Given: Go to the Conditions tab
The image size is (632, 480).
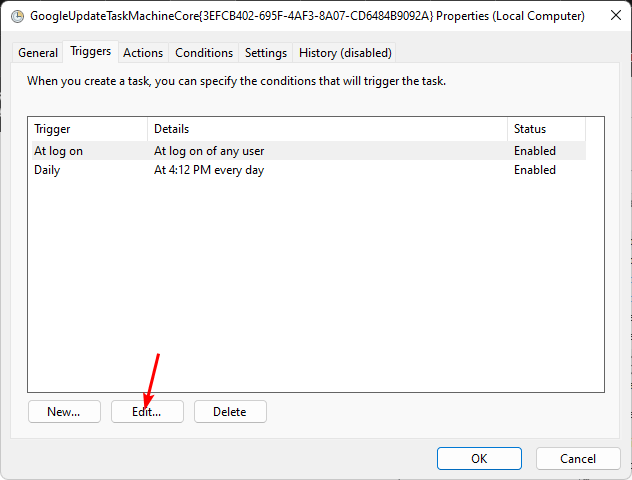Looking at the screenshot, I should coord(204,53).
